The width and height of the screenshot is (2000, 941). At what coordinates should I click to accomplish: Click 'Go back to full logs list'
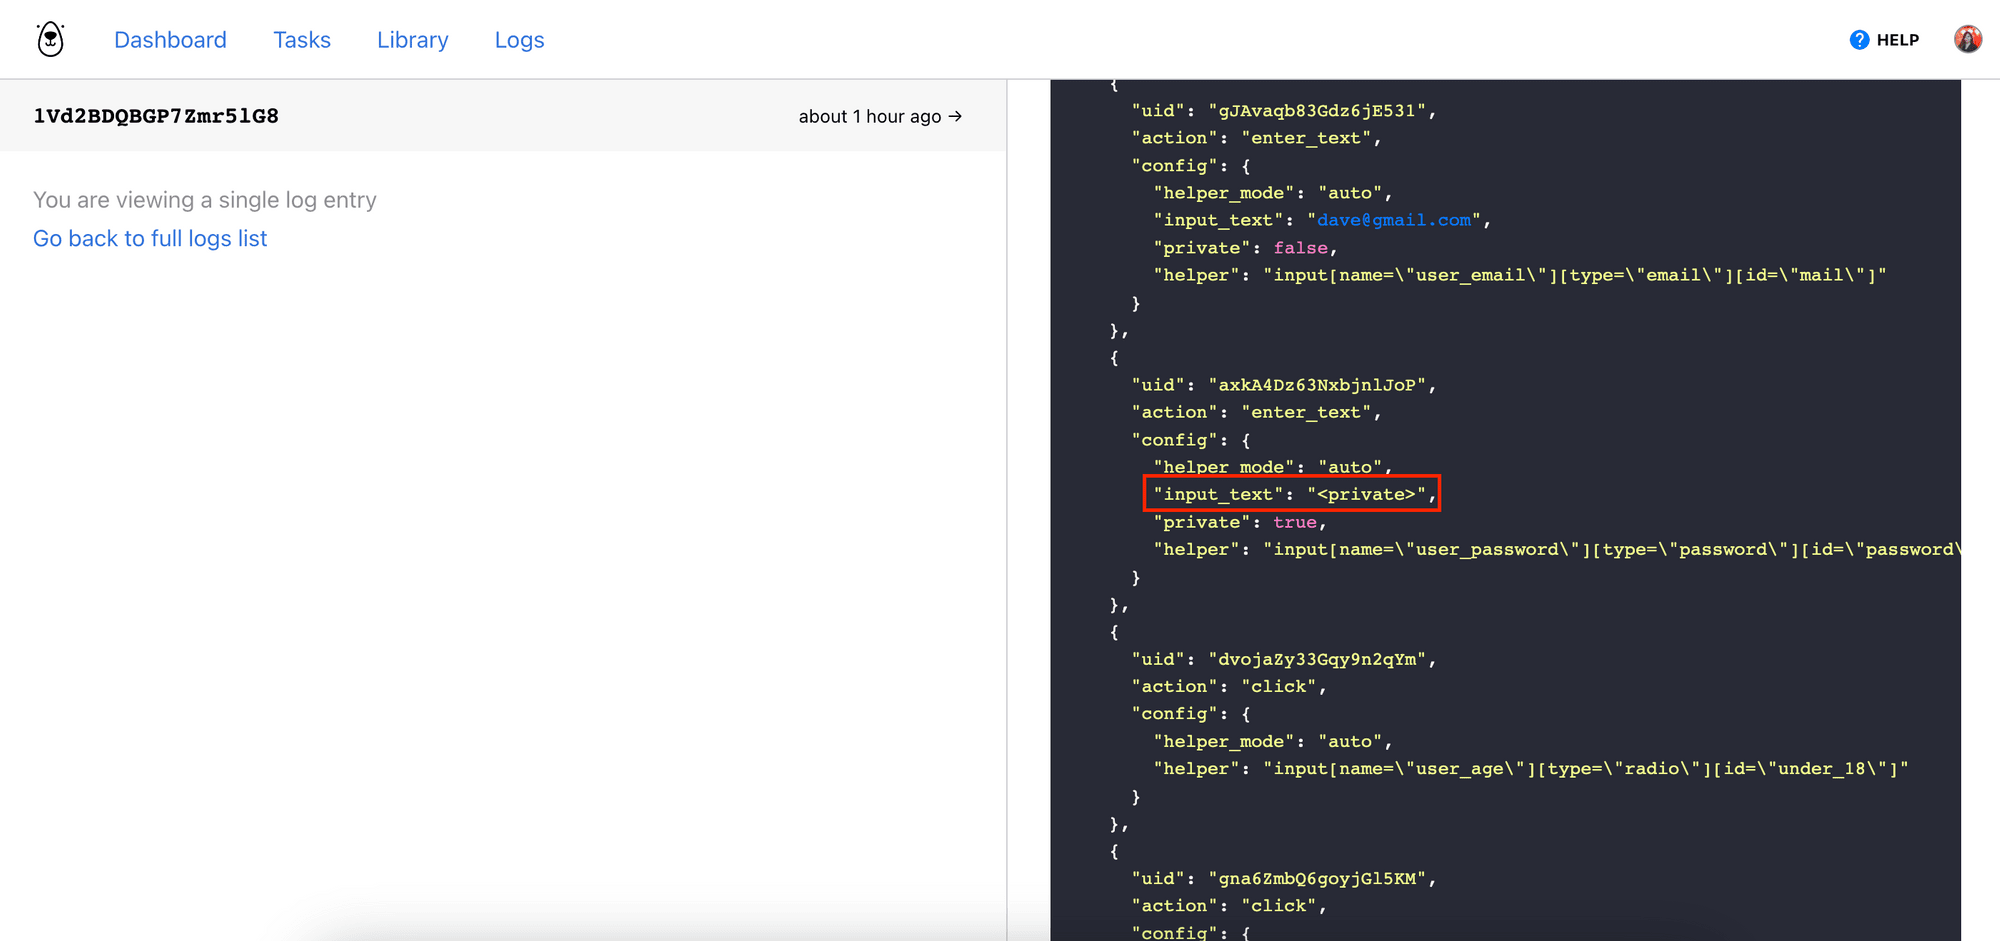[x=149, y=238]
